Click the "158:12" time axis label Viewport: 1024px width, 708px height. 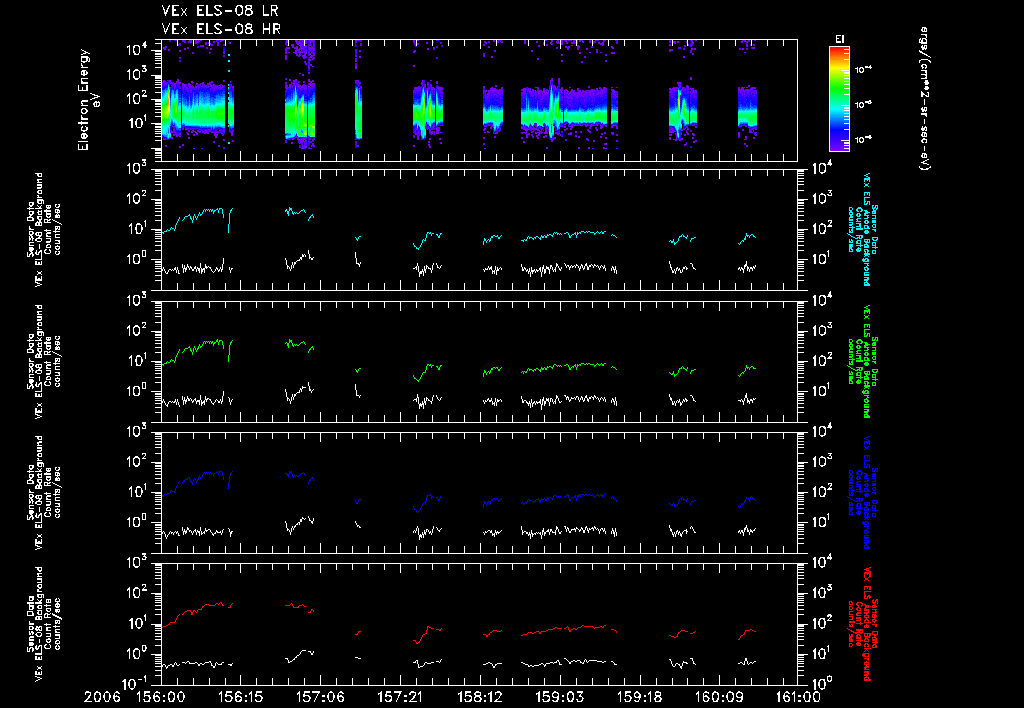click(x=480, y=698)
